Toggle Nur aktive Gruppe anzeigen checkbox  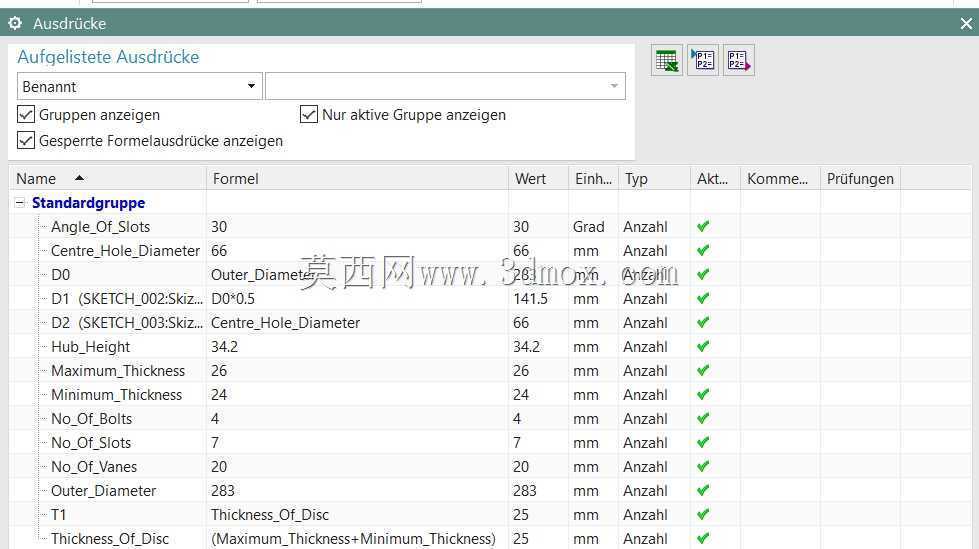pyautogui.click(x=308, y=114)
